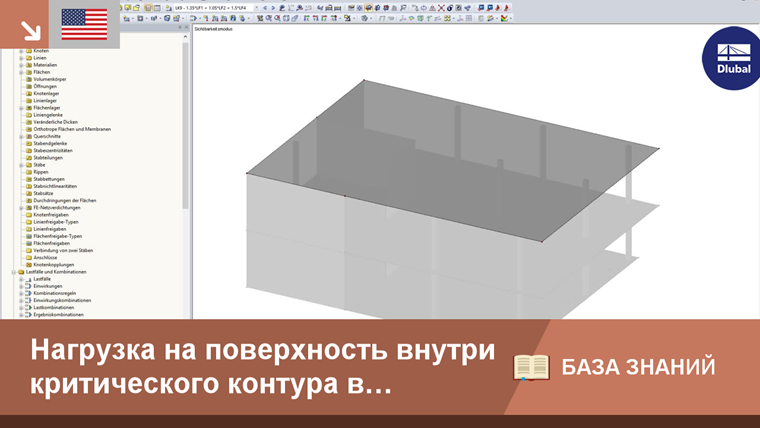Click the rainbow results icon ending second toolbar

coord(505,18)
